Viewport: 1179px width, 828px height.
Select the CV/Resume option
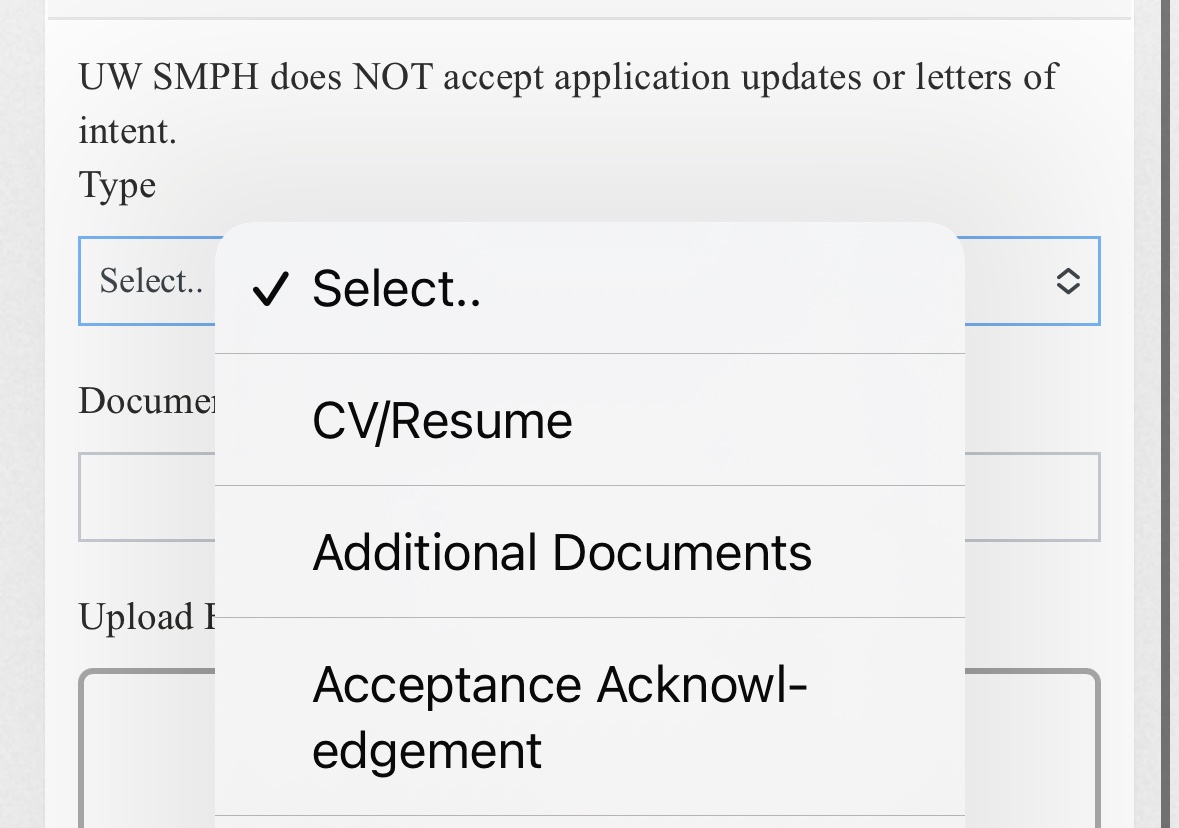tap(442, 421)
